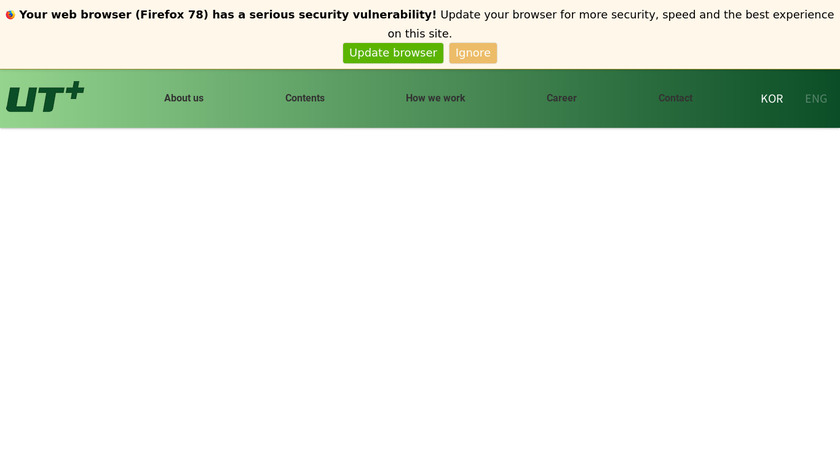Switch site language to KOR
The image size is (840, 472).
pyautogui.click(x=772, y=99)
